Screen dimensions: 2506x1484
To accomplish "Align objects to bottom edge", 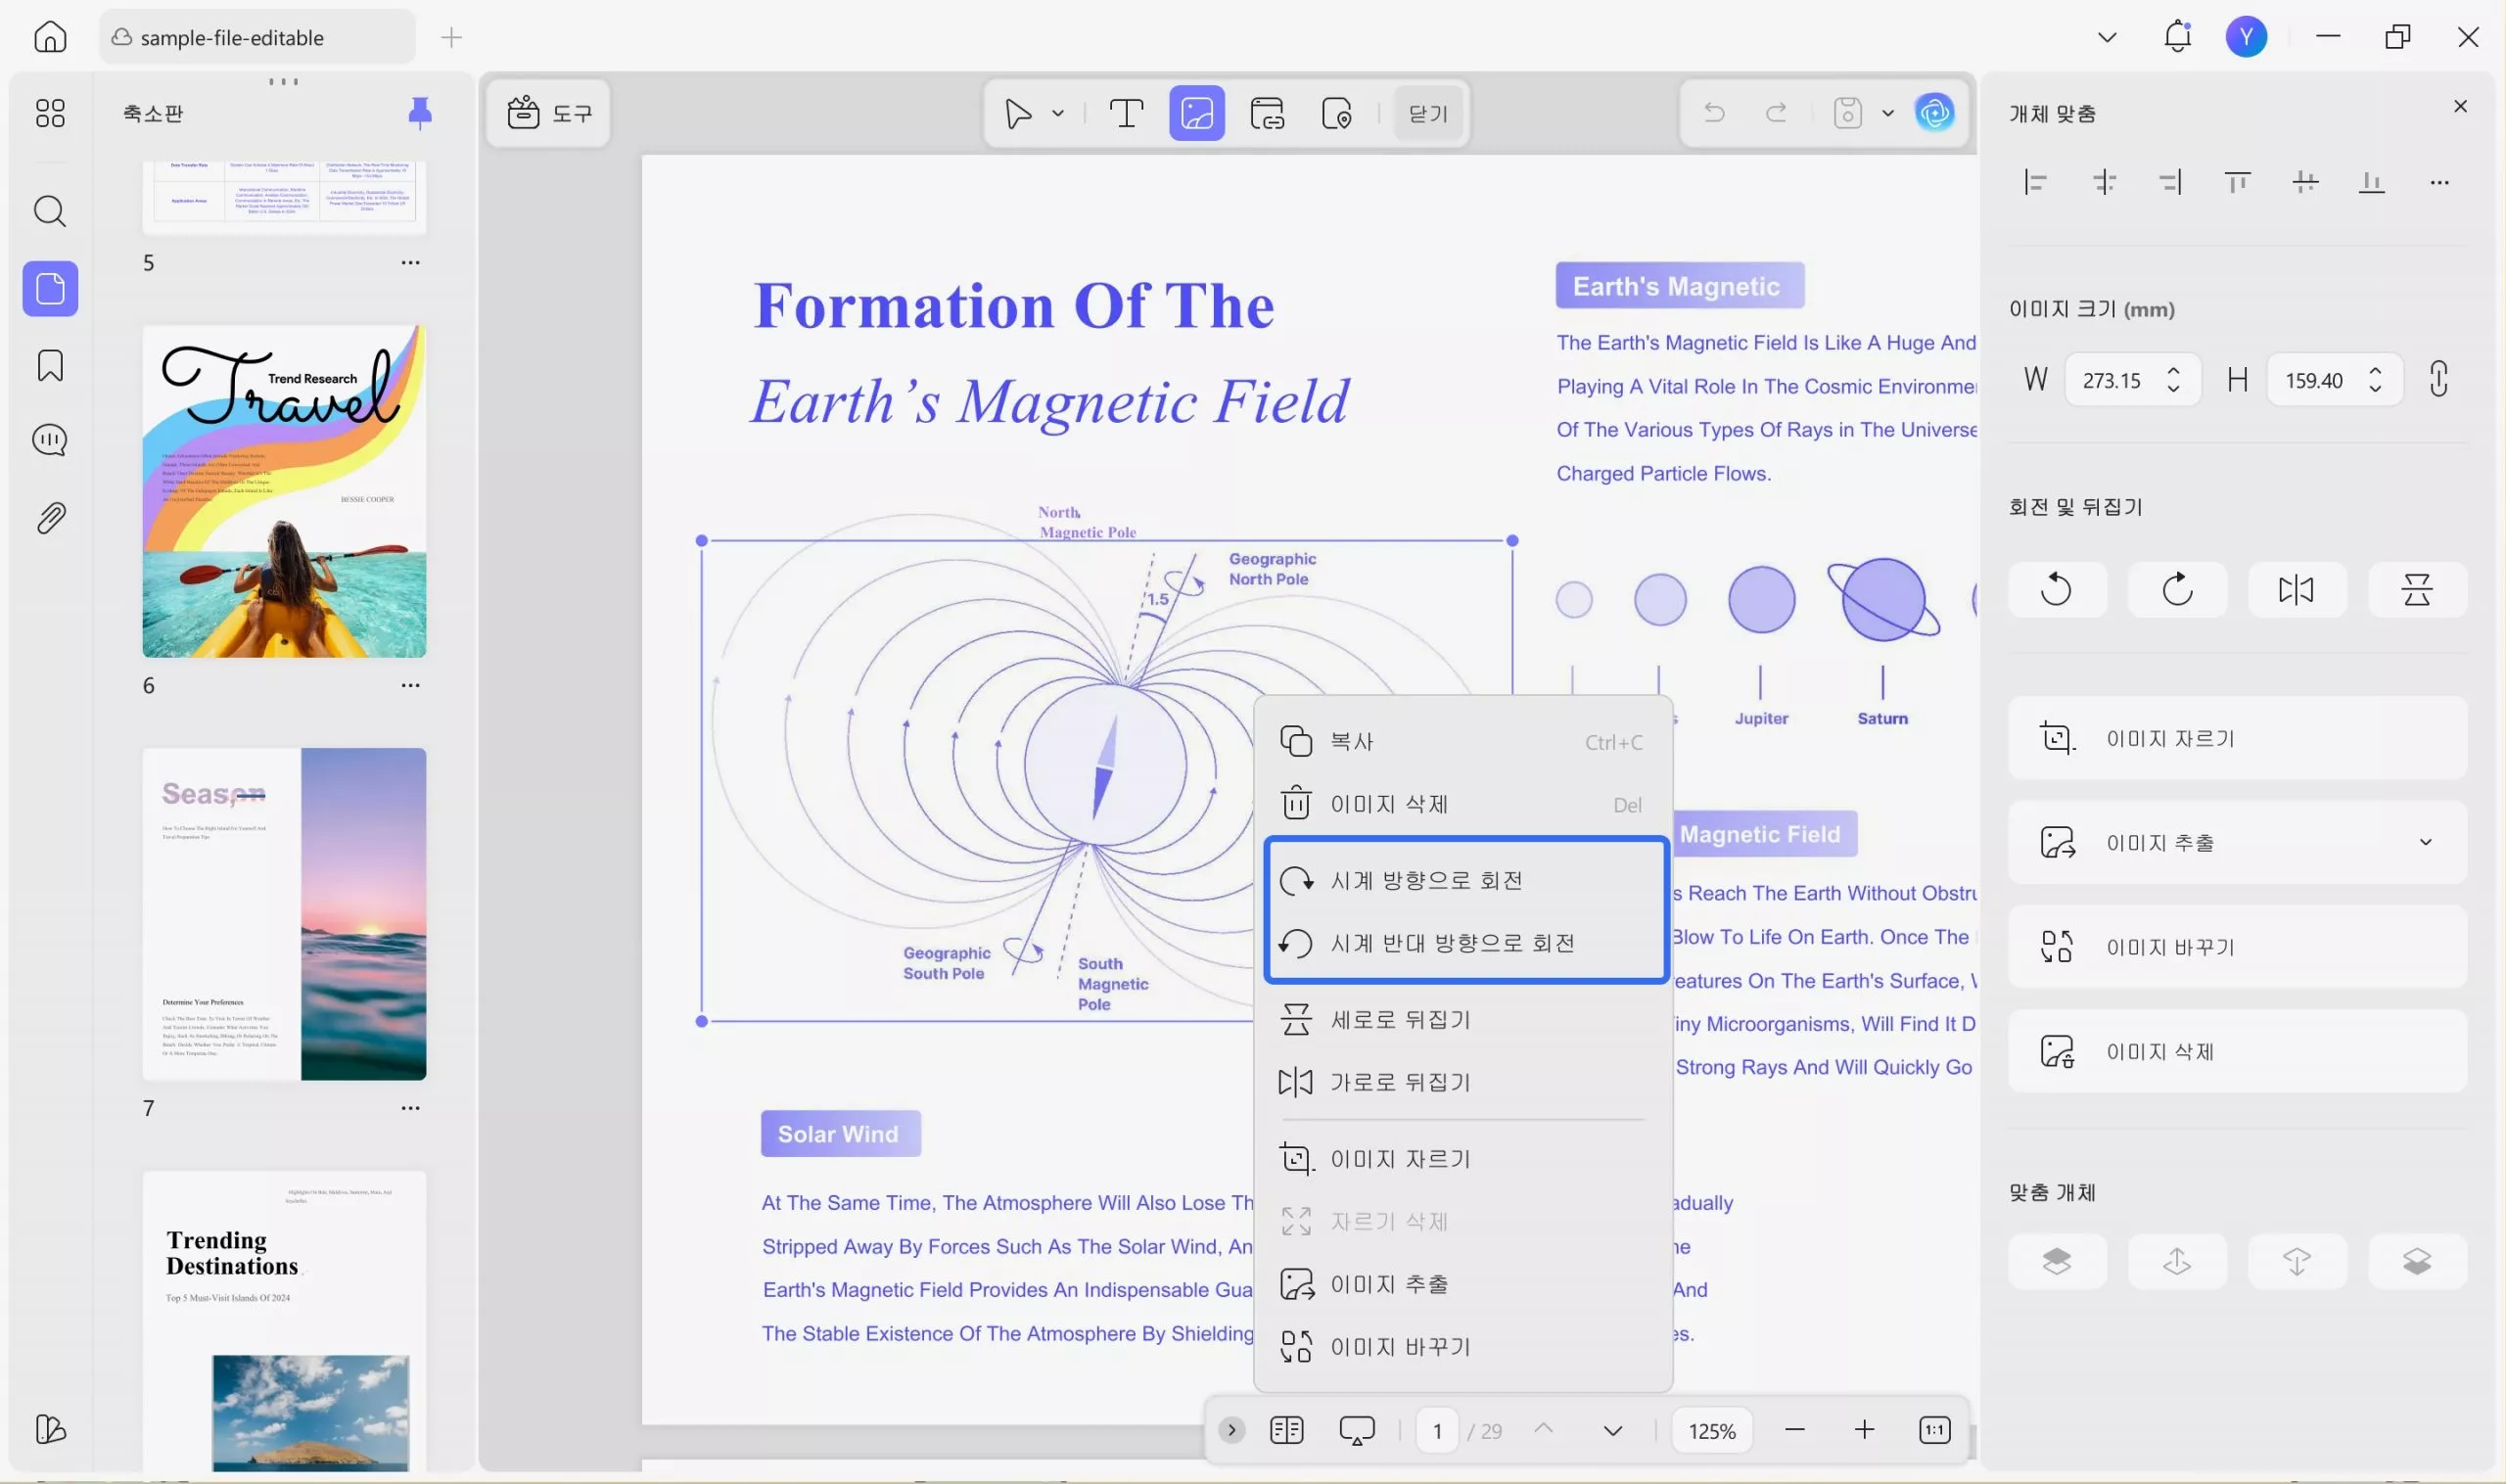I will pyautogui.click(x=2371, y=182).
